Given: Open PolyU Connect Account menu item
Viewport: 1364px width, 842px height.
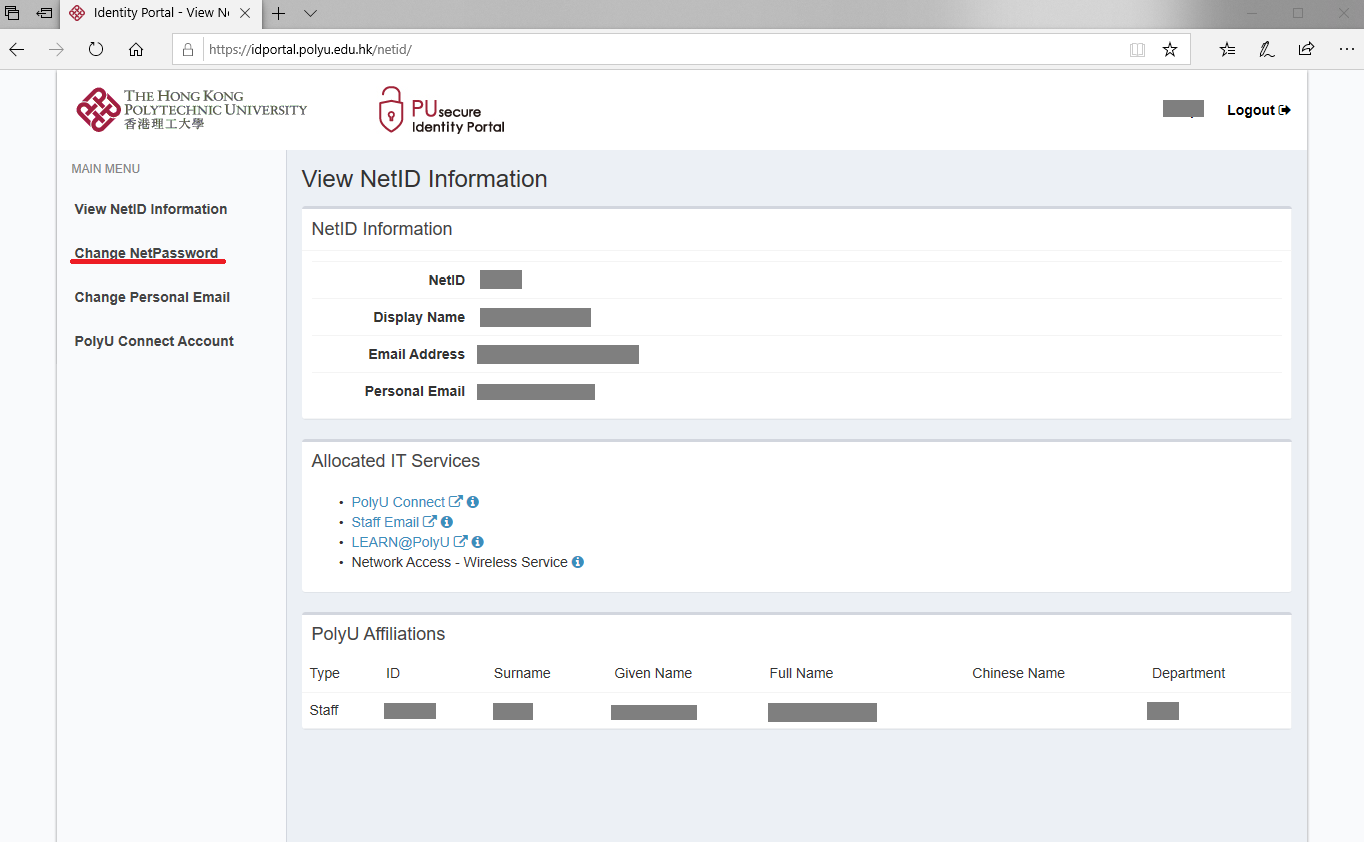Looking at the screenshot, I should pos(154,341).
